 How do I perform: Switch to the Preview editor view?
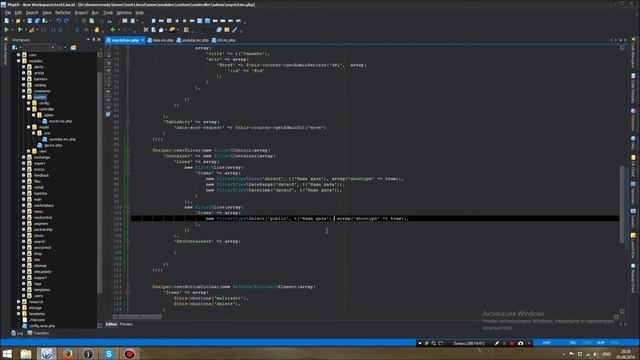126,324
